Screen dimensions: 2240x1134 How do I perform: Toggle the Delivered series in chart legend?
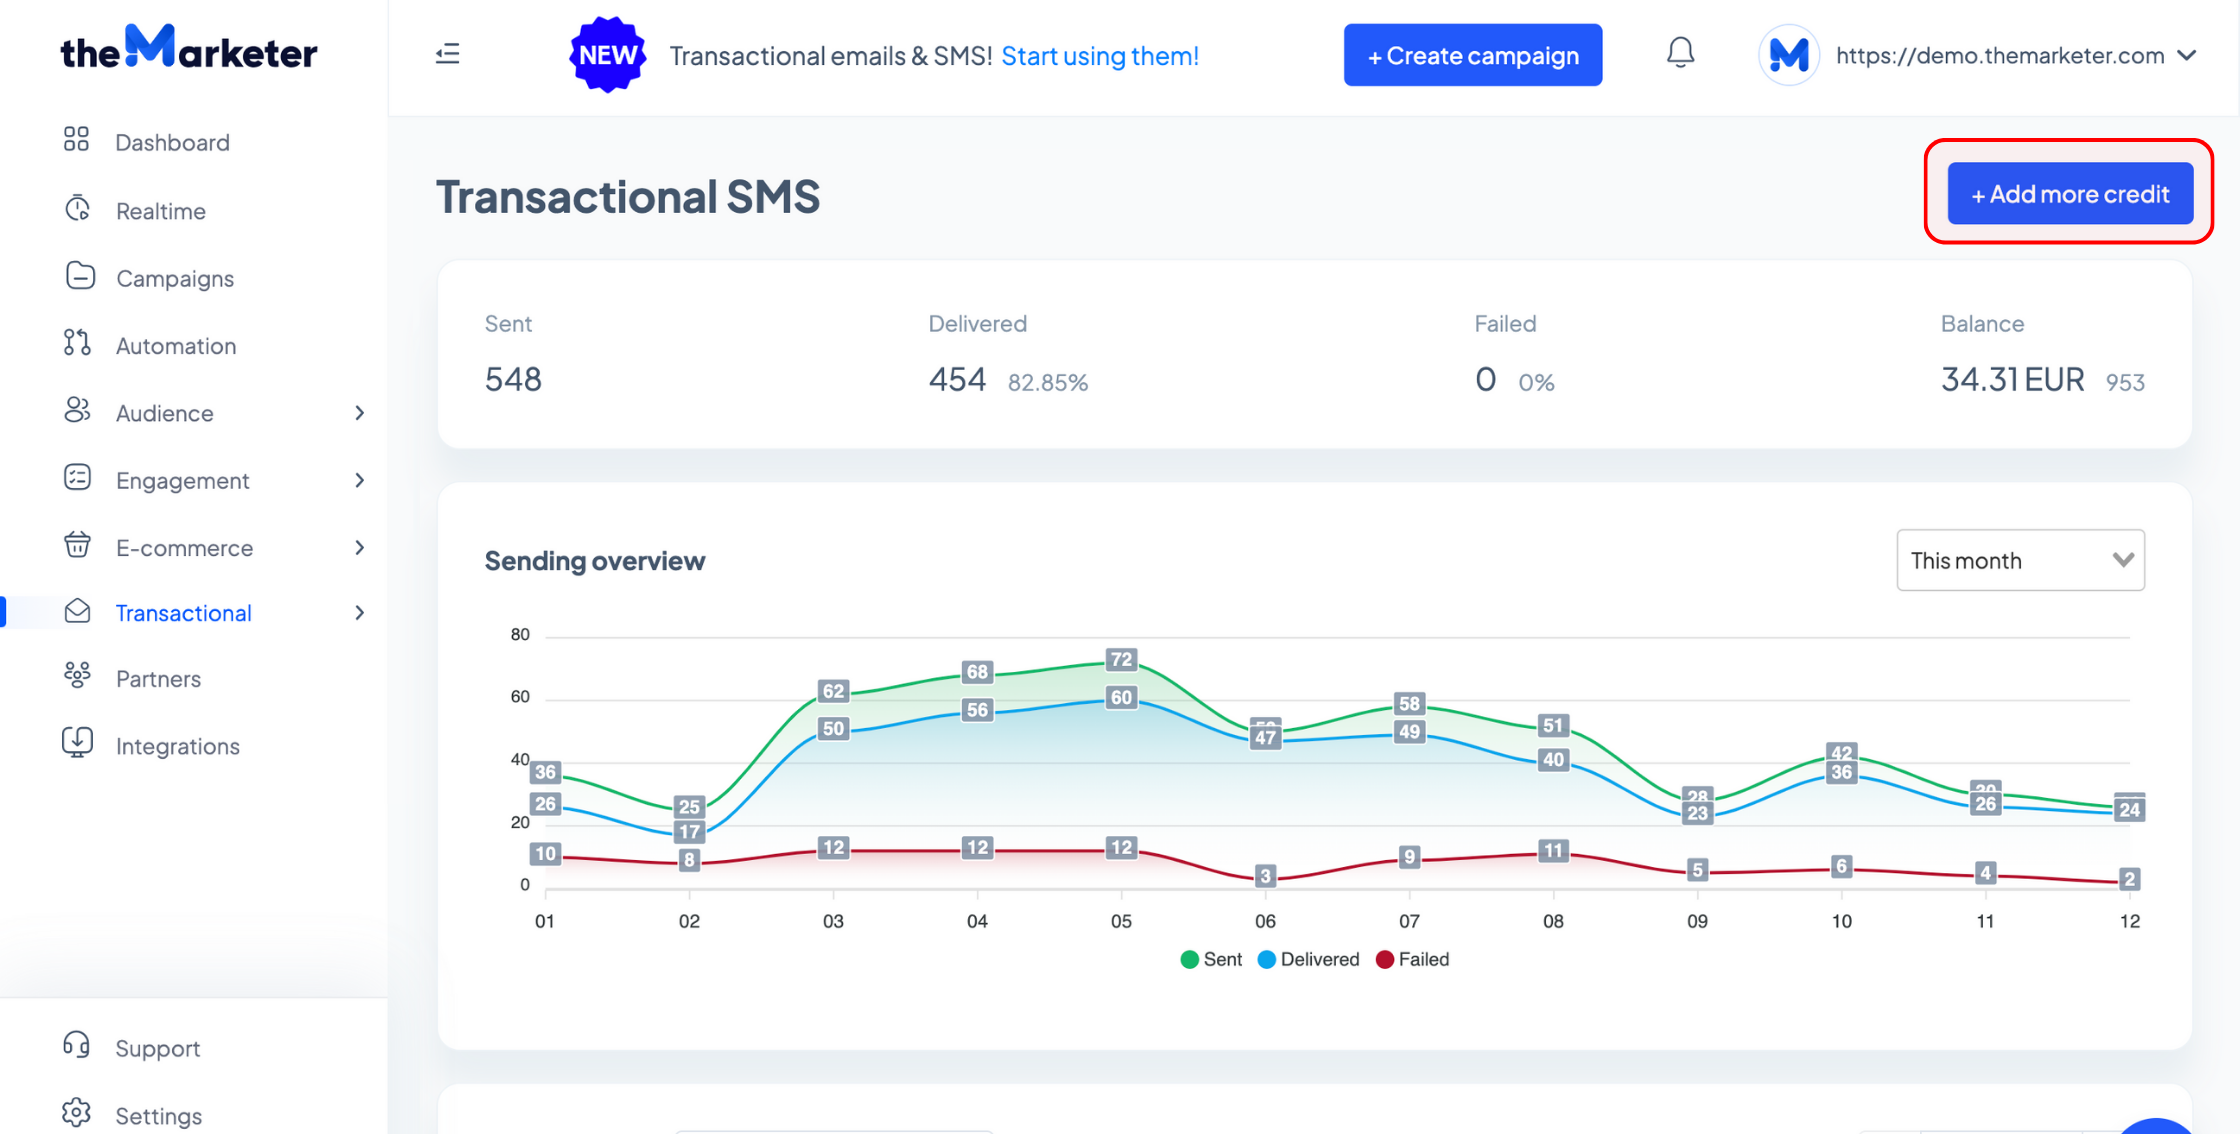click(x=1308, y=959)
